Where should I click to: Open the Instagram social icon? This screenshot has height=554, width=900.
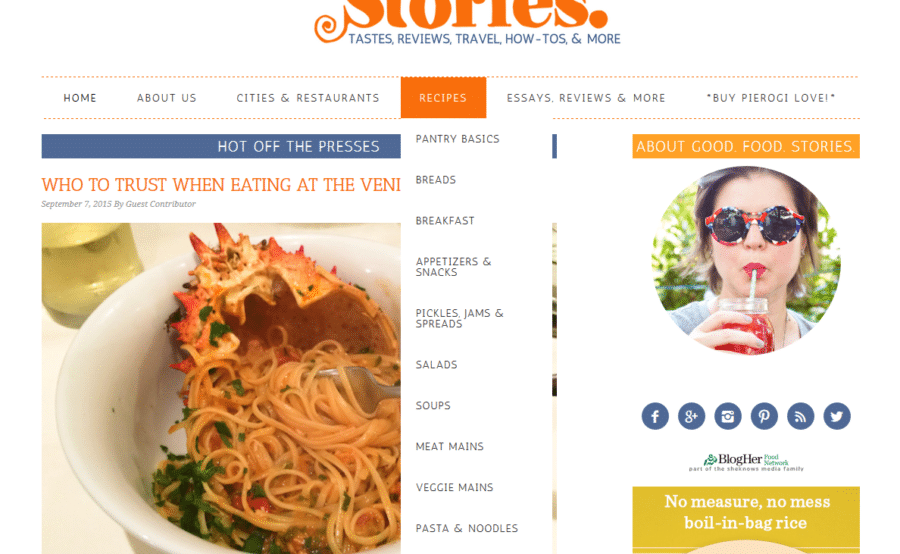point(728,416)
